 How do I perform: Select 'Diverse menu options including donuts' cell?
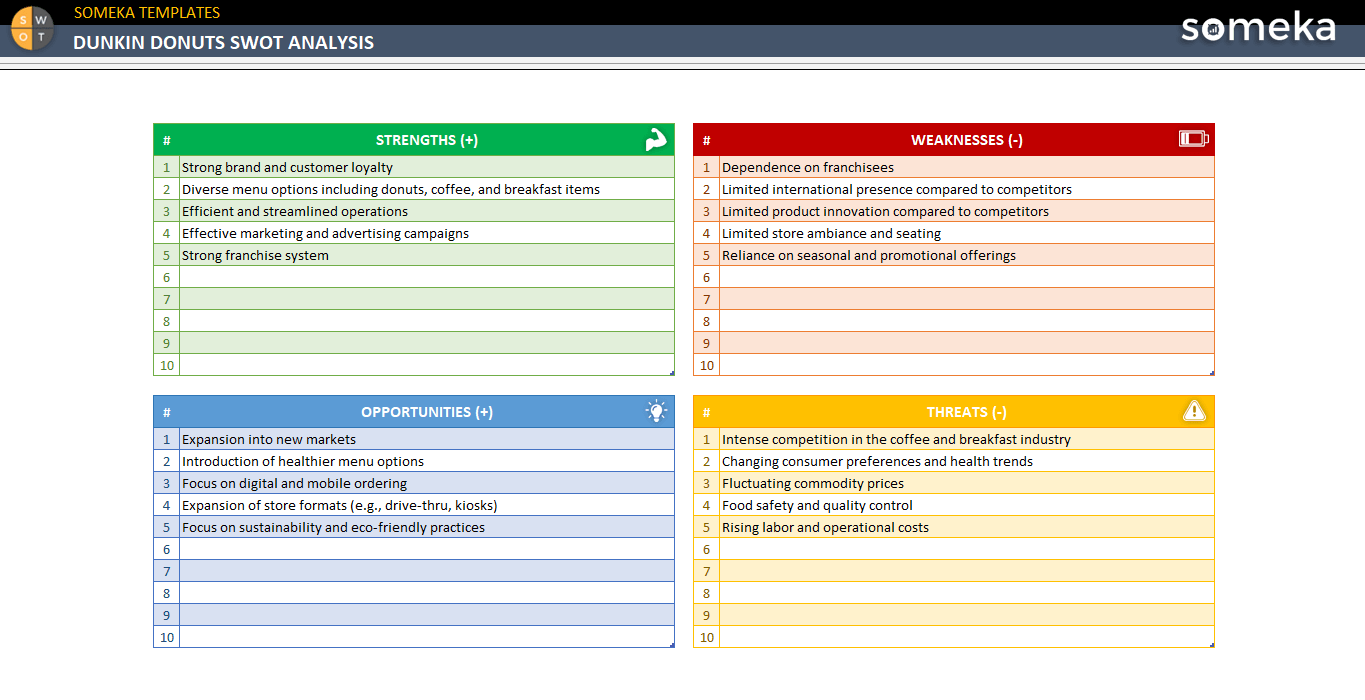pos(427,189)
